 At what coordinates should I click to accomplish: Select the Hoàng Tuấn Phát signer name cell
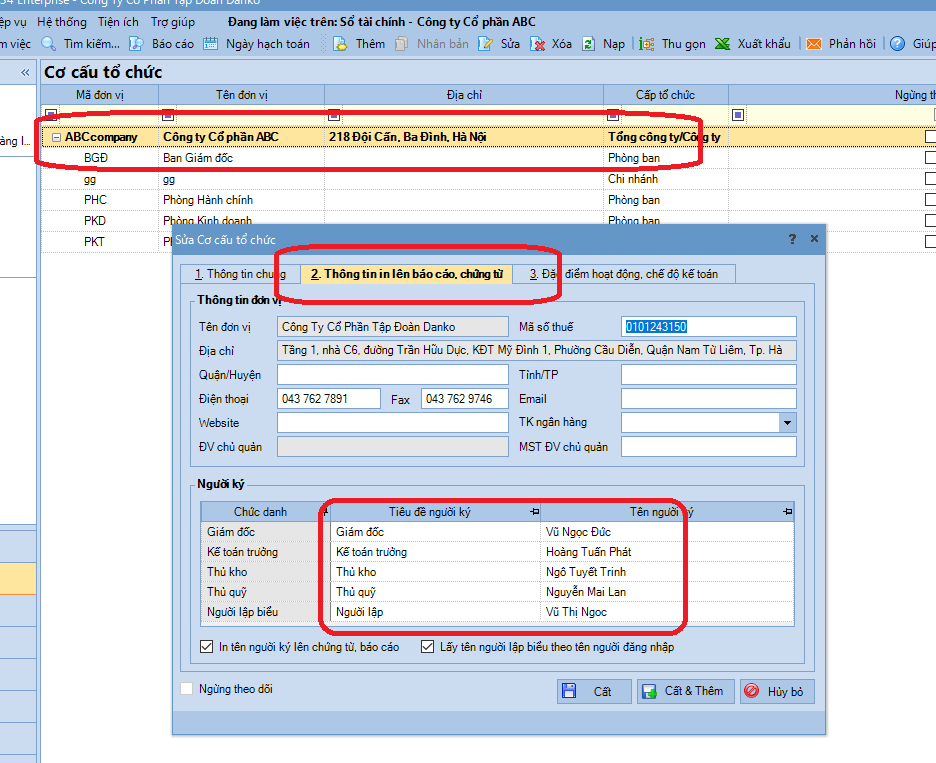(667, 552)
